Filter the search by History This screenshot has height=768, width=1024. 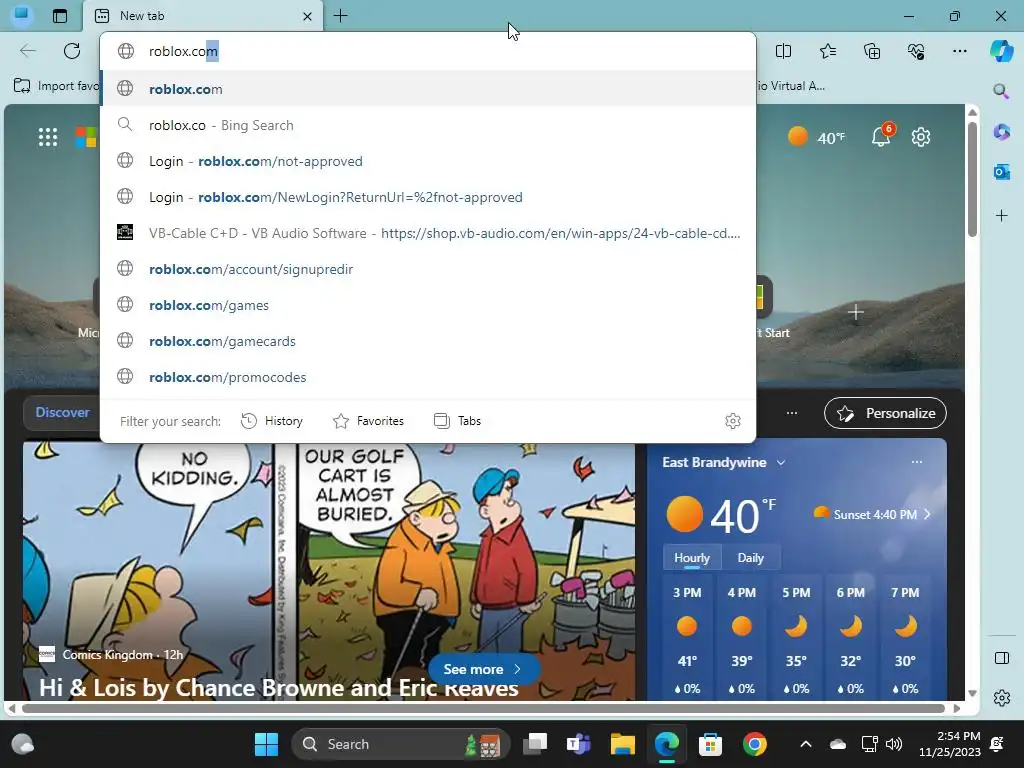(x=272, y=421)
